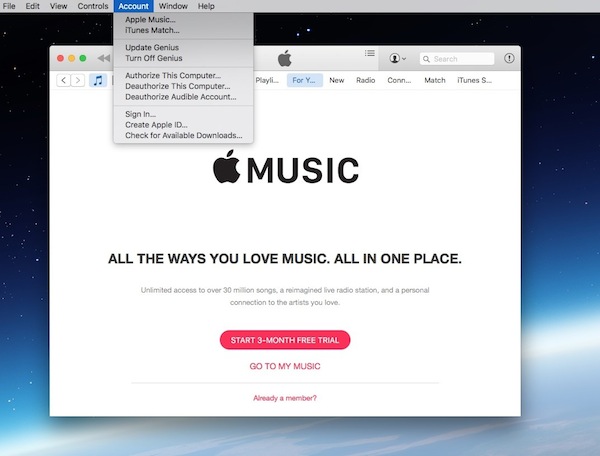
Task: Switch to the For You tab
Action: (305, 80)
